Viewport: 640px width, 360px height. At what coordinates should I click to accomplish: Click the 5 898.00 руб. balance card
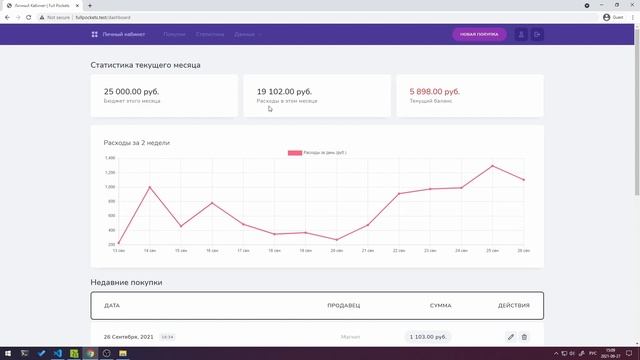pos(470,96)
